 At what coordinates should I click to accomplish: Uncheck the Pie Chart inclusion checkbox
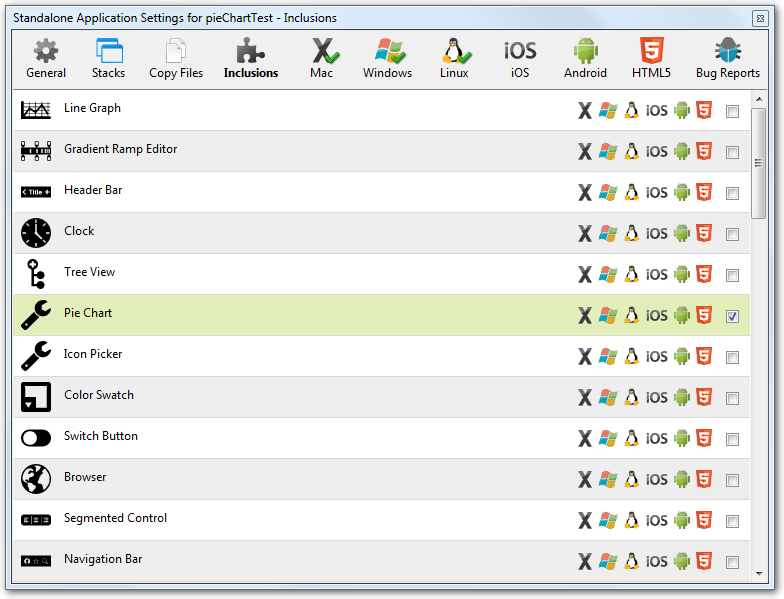point(733,316)
